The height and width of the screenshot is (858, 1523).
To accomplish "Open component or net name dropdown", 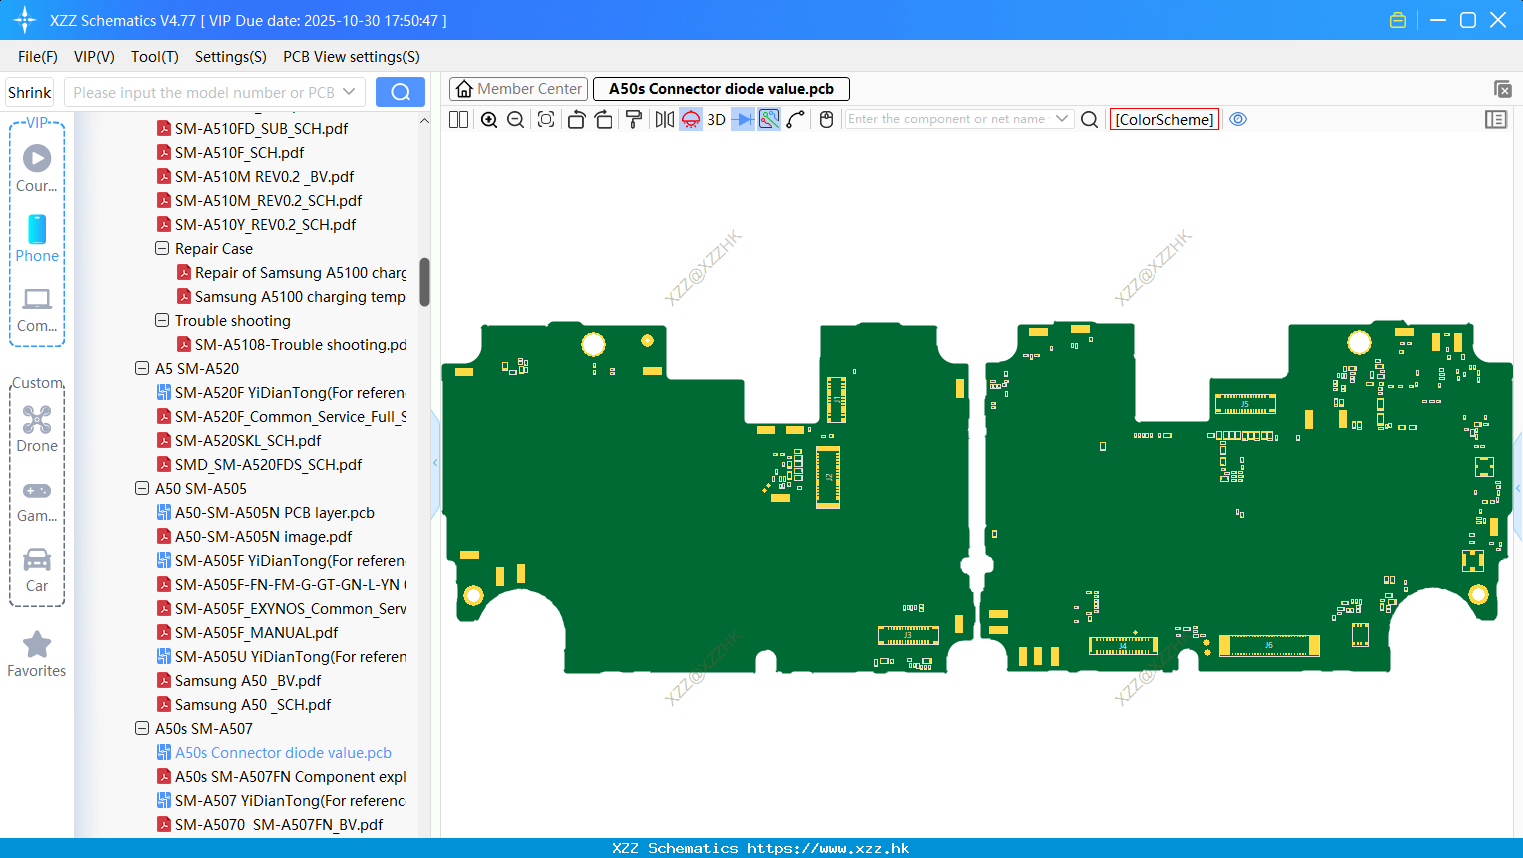I will point(1062,119).
